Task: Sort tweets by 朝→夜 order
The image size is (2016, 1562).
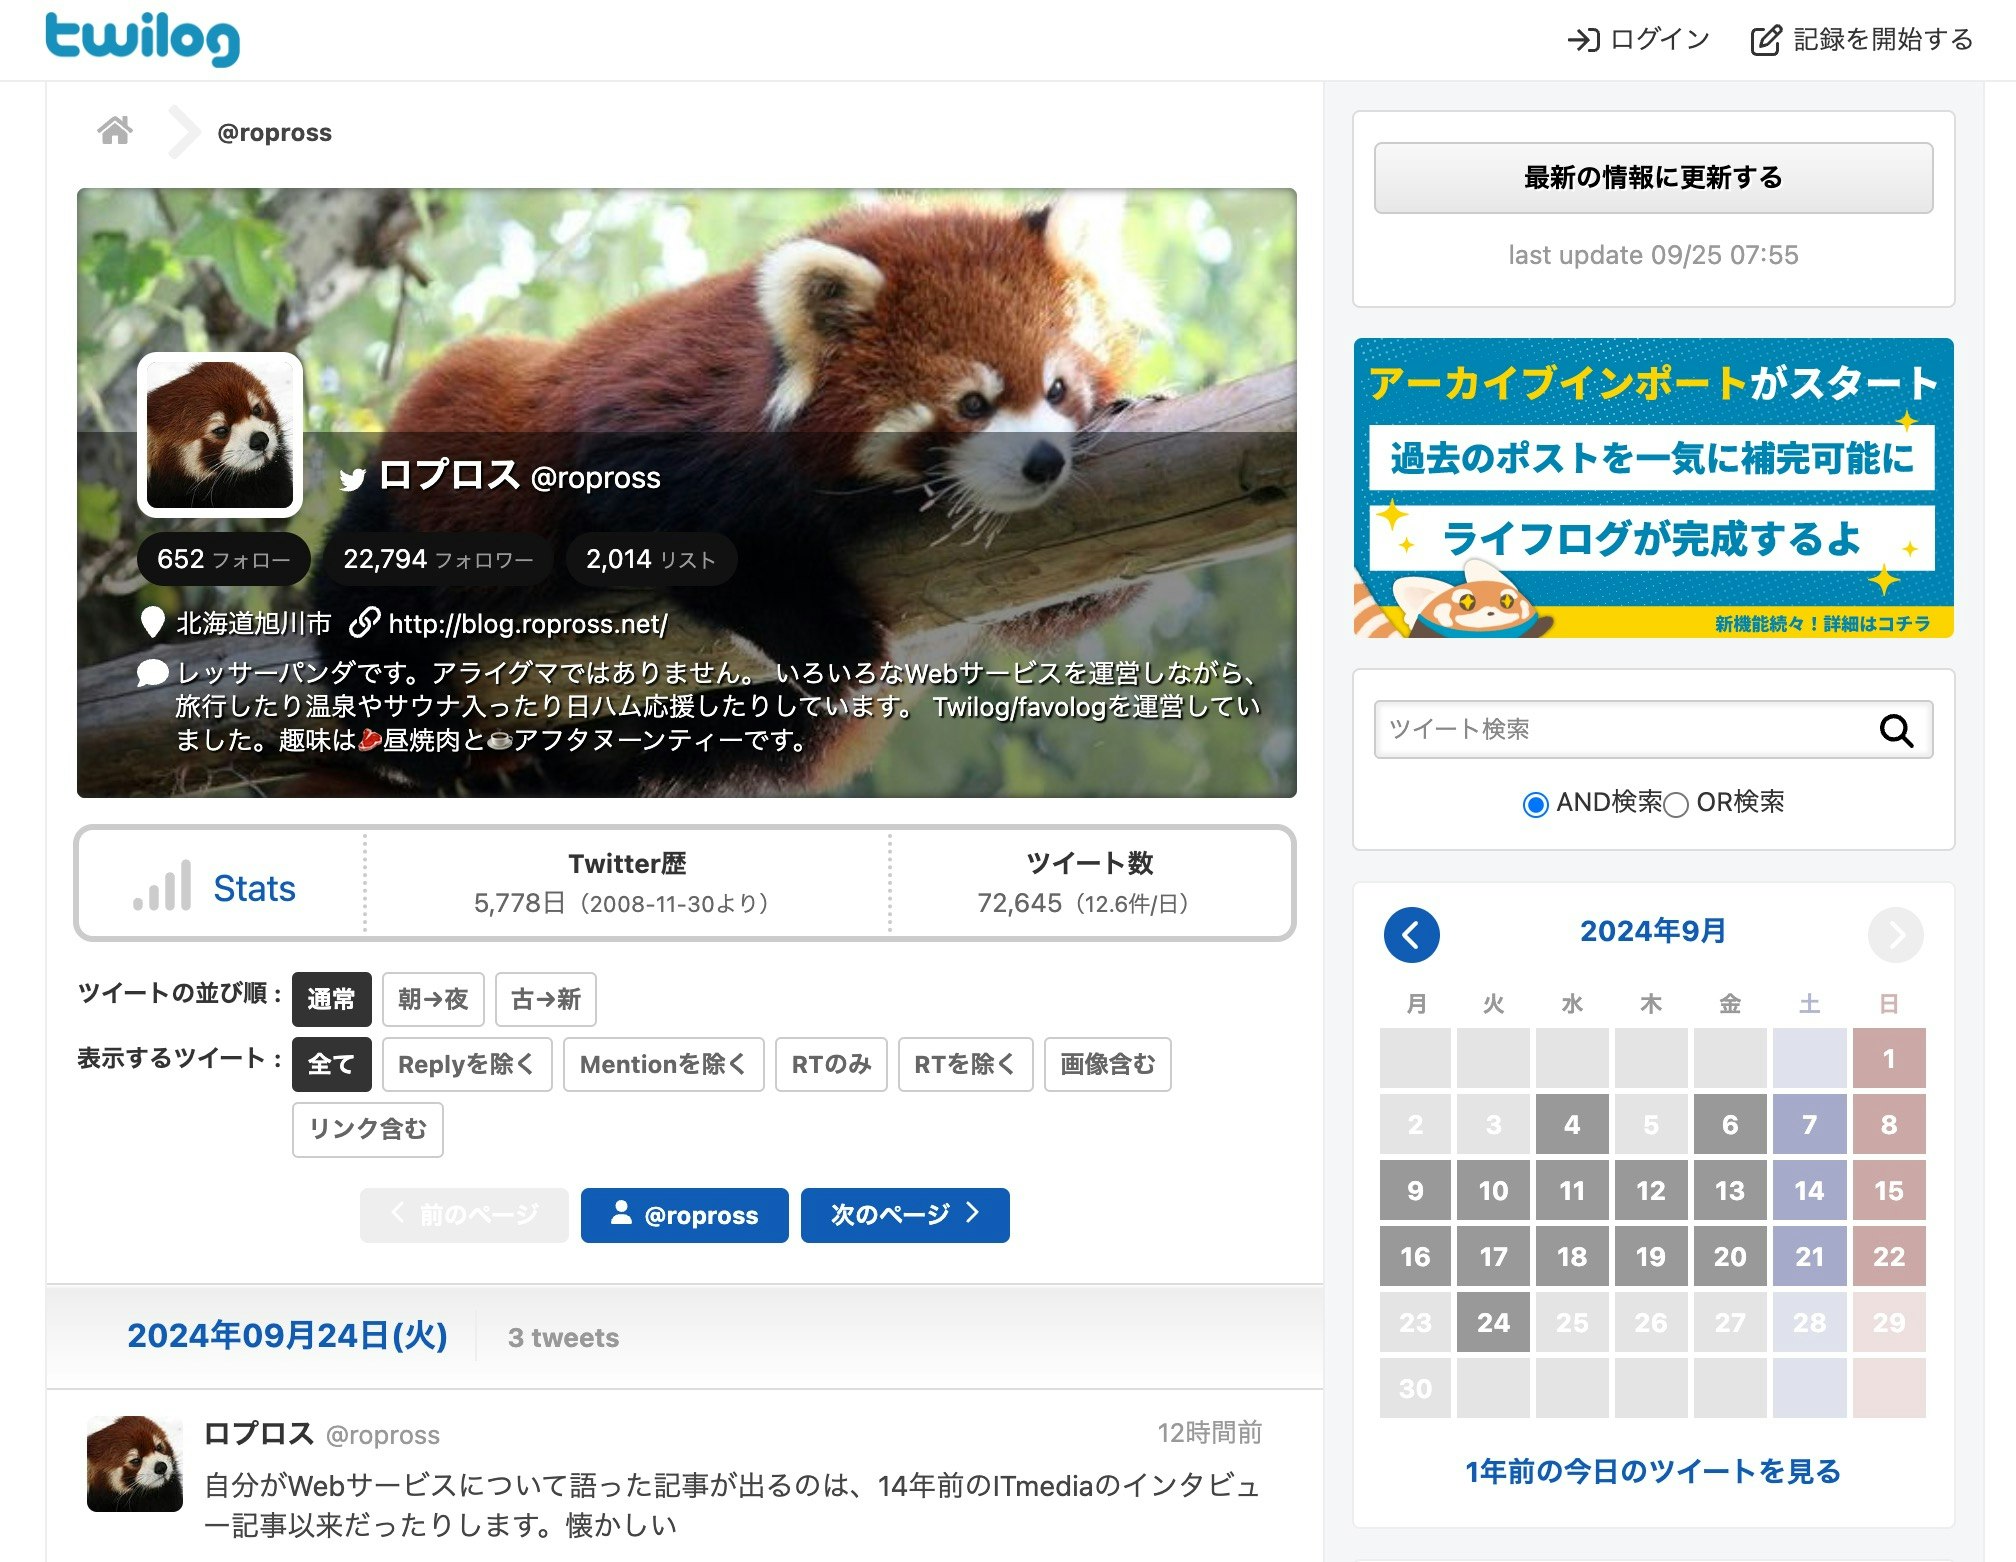Action: 432,999
